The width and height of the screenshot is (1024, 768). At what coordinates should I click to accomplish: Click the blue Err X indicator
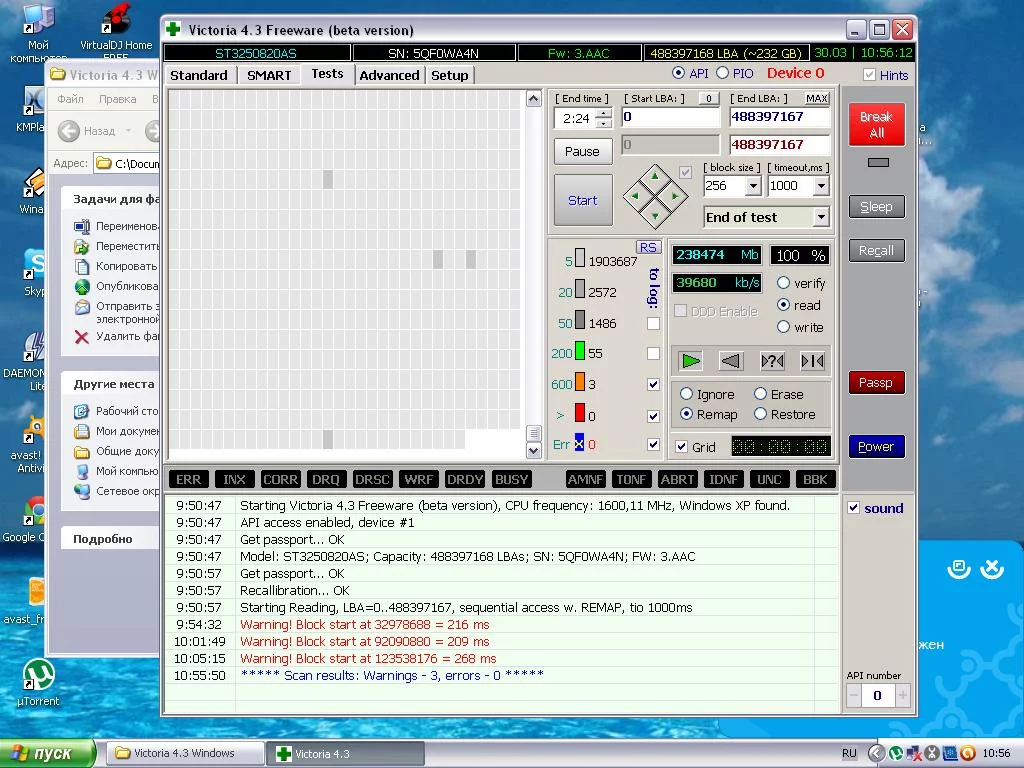tap(579, 444)
